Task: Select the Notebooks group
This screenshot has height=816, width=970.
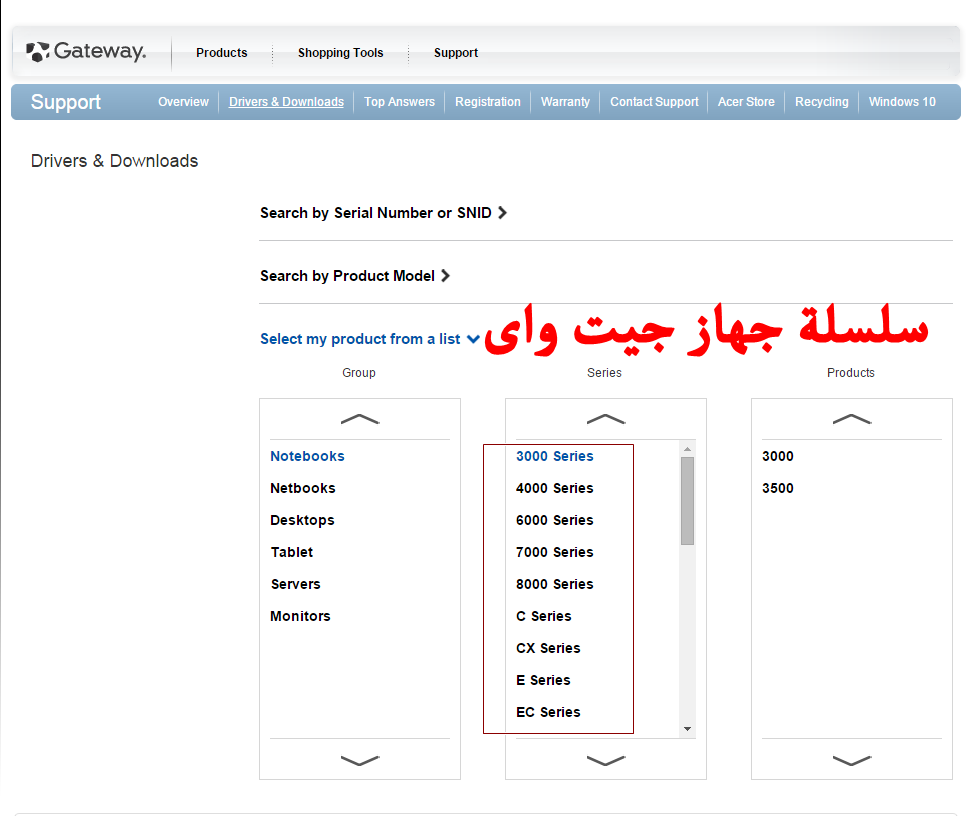Action: point(307,456)
